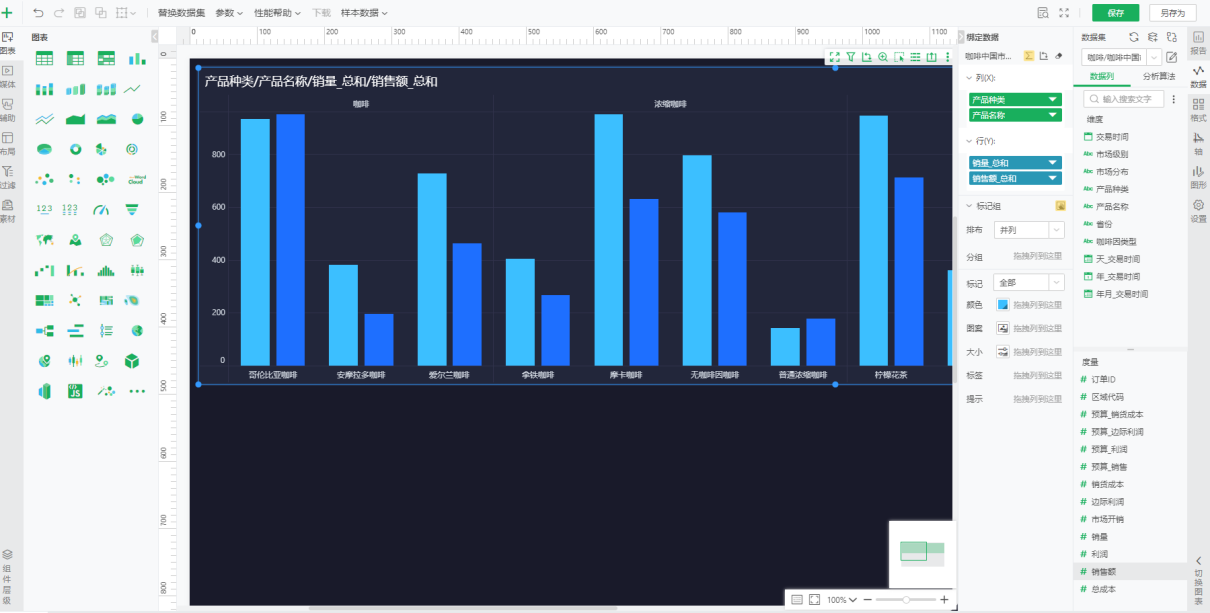Collapse the 行(Y) section
Screen dimensions: 1210x613
[971, 140]
